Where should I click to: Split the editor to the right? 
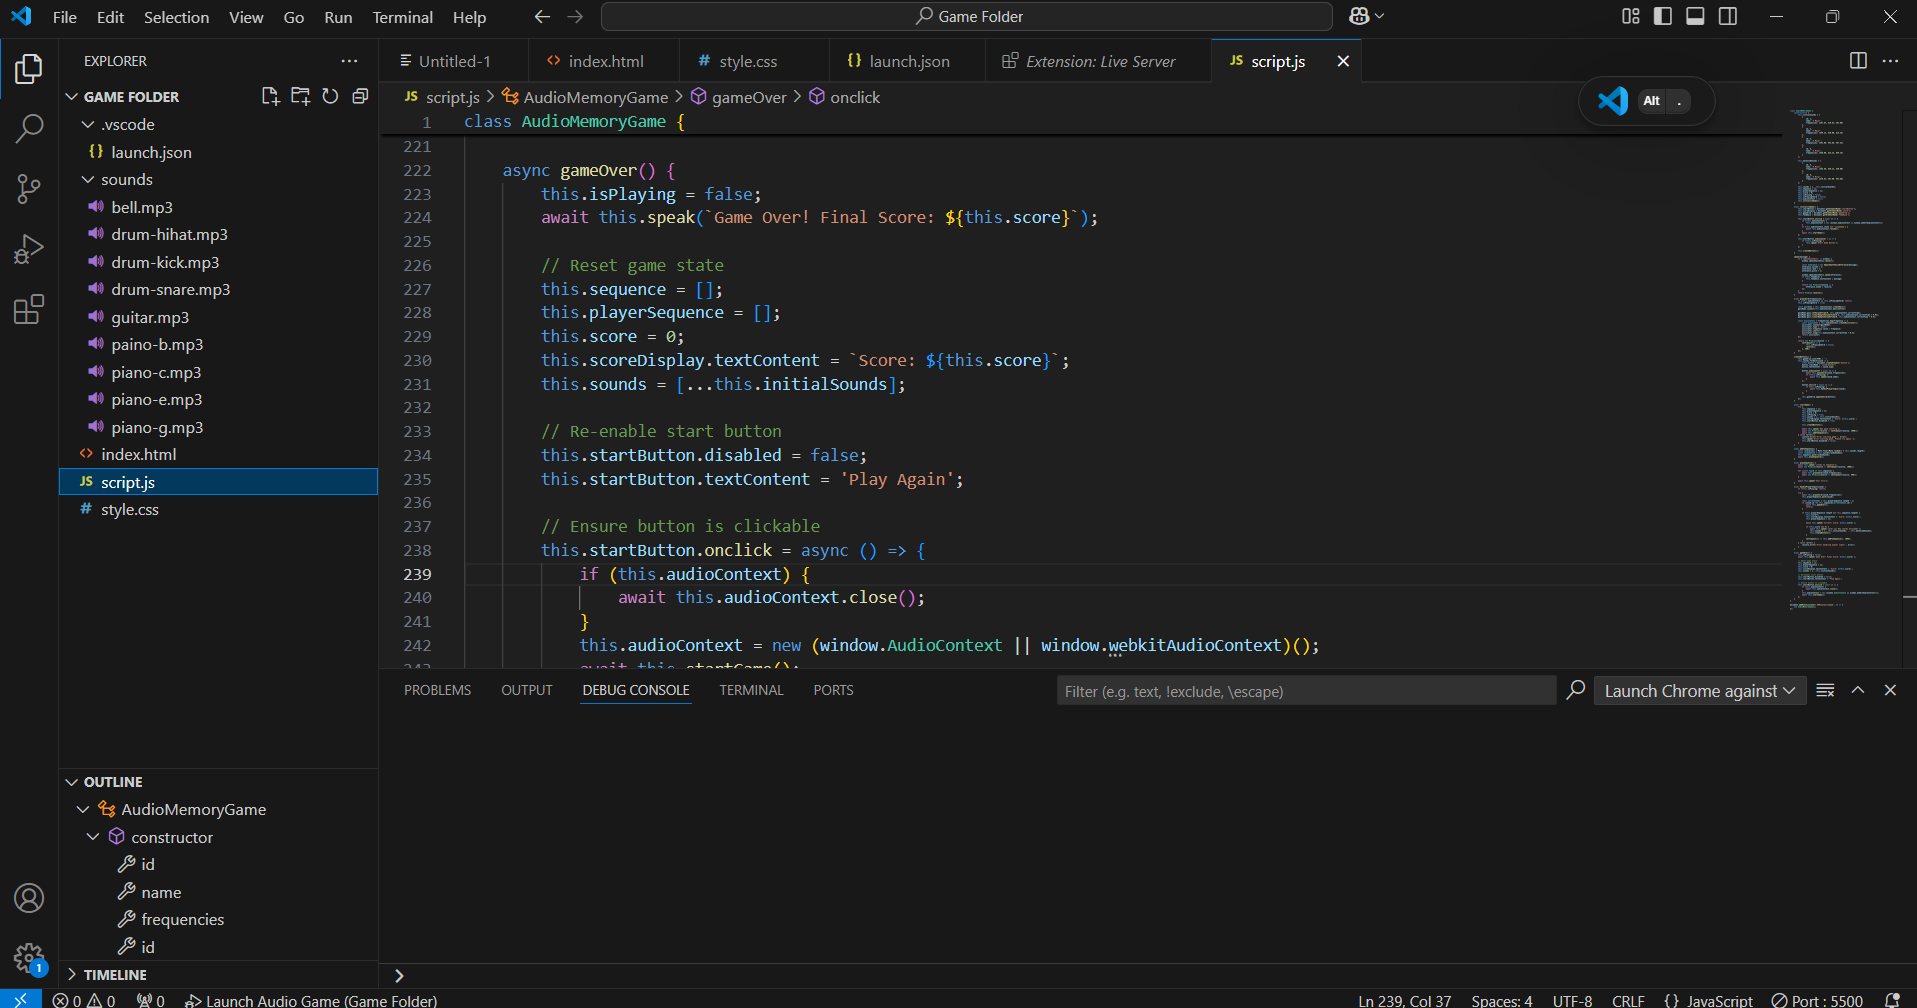(1858, 61)
